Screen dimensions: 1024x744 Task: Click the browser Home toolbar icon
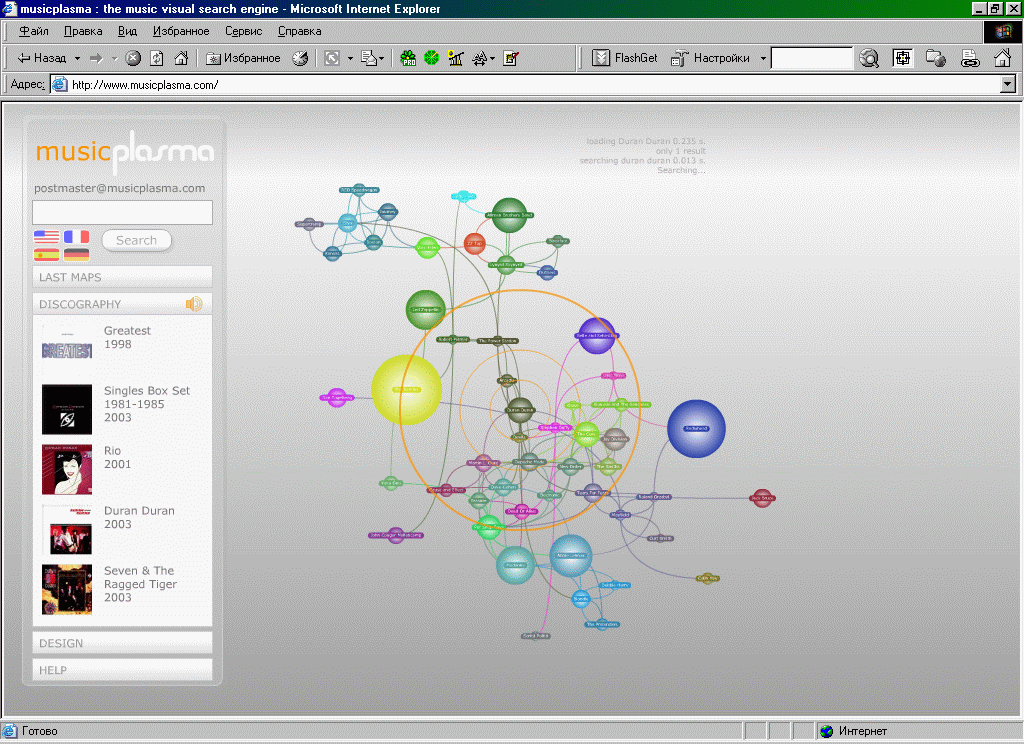click(x=181, y=58)
